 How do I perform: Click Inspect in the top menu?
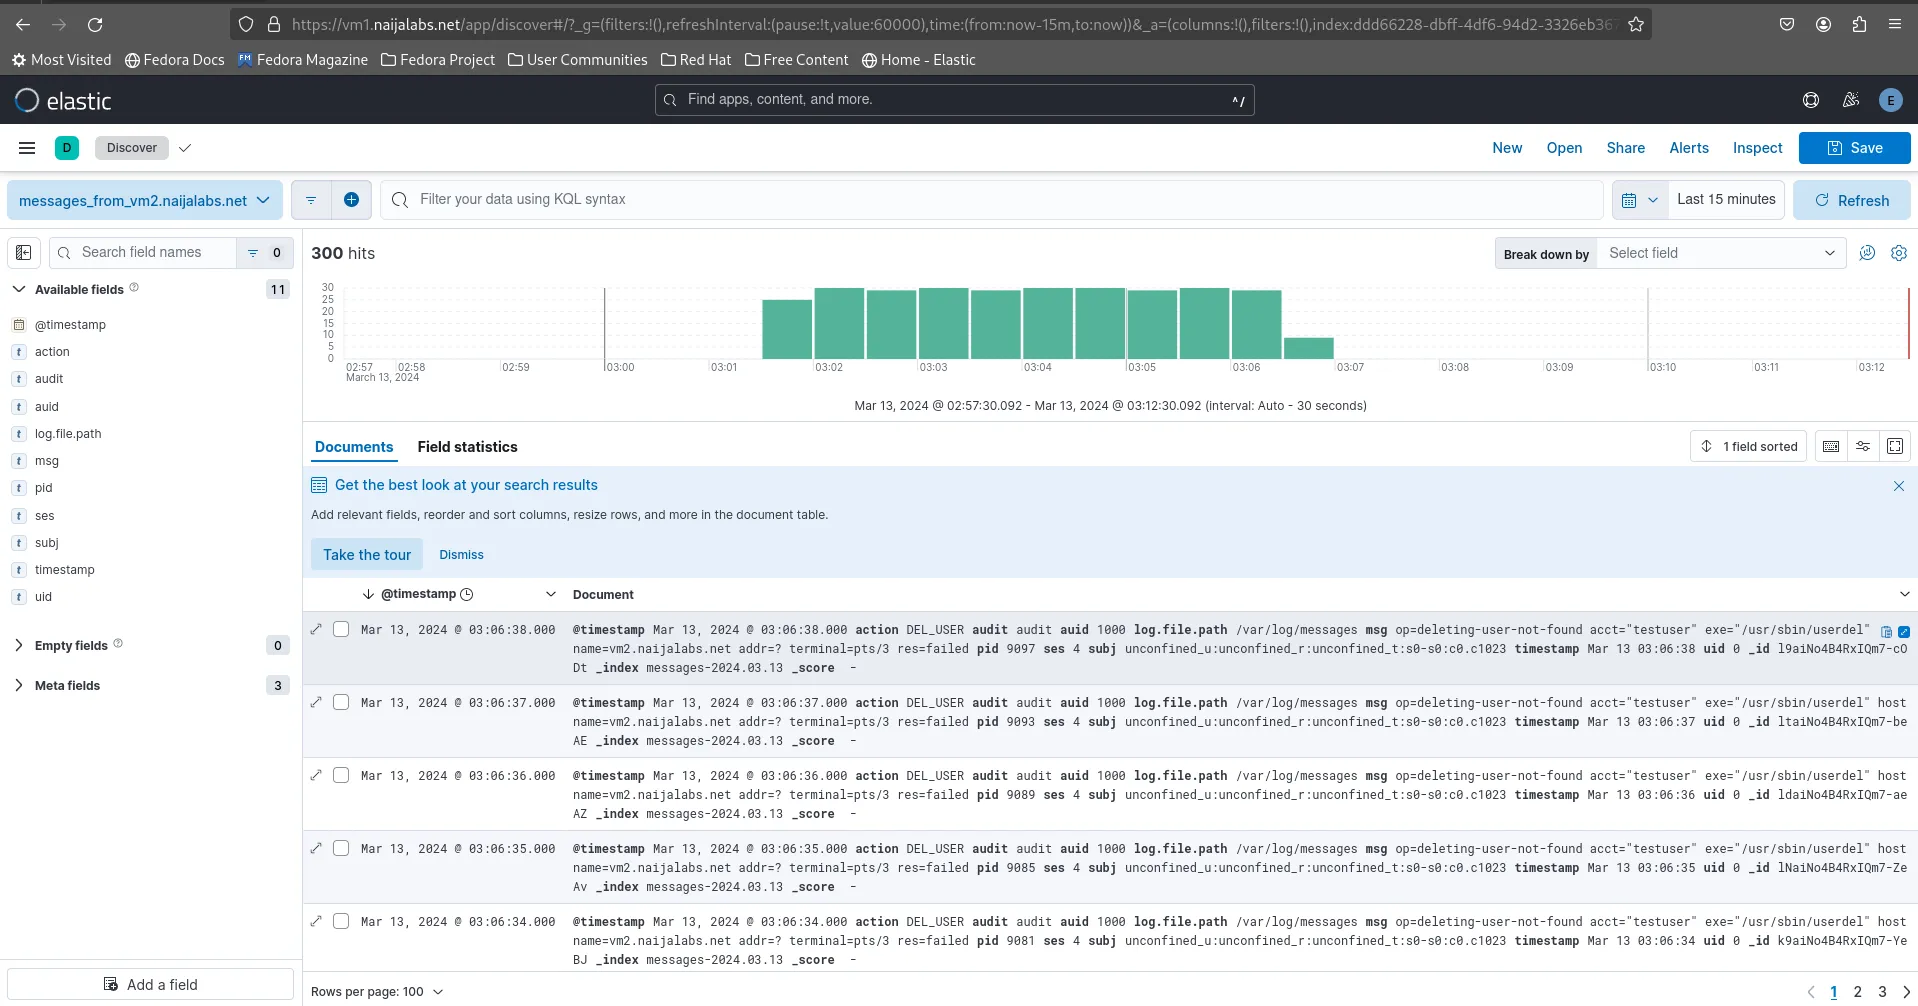[x=1757, y=148]
